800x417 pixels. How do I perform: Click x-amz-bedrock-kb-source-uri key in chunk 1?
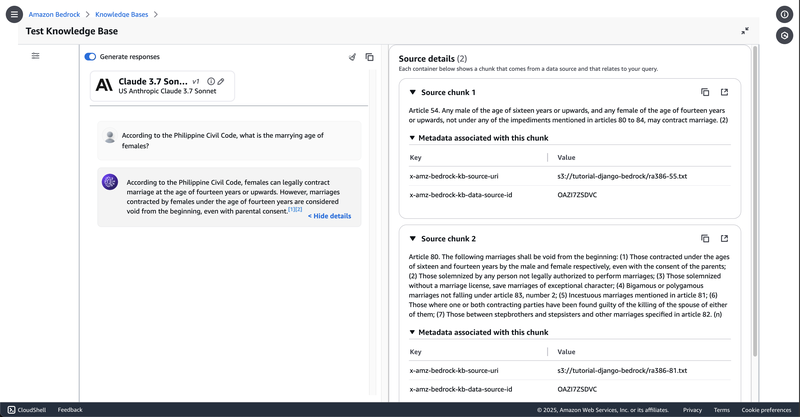(454, 176)
